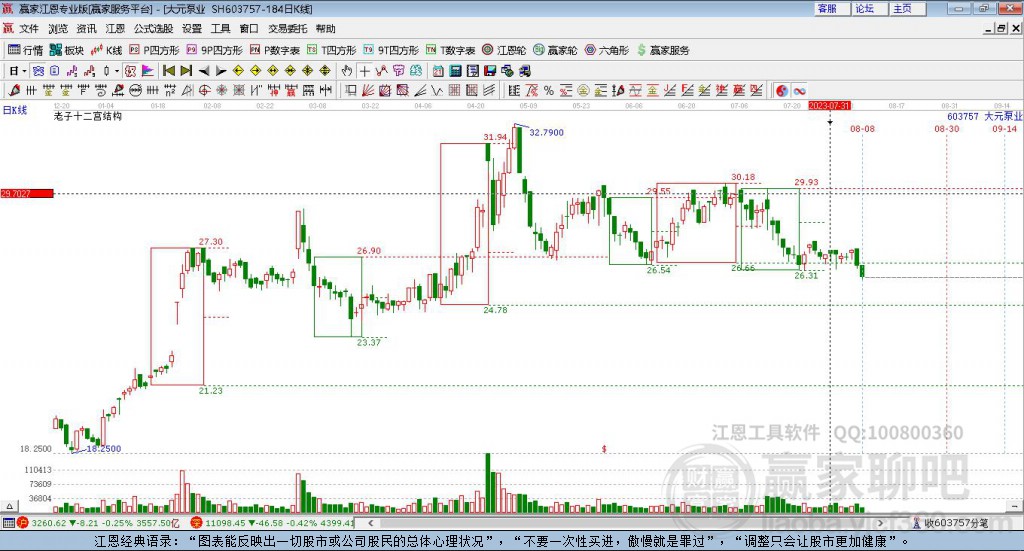The width and height of the screenshot is (1024, 551).
Task: Step left with black left arrow
Action: pos(204,71)
